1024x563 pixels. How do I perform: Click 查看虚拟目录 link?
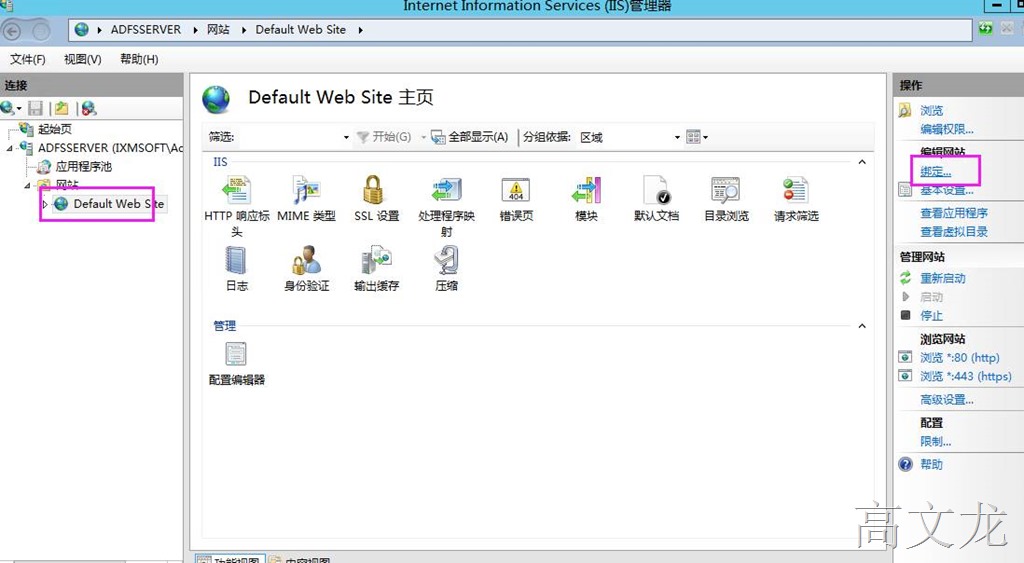point(954,231)
